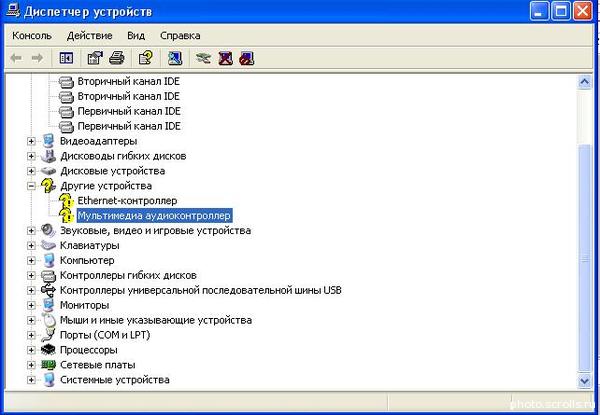Expand the Порты (COM и LPT) node
600x415 pixels.
pos(31,335)
